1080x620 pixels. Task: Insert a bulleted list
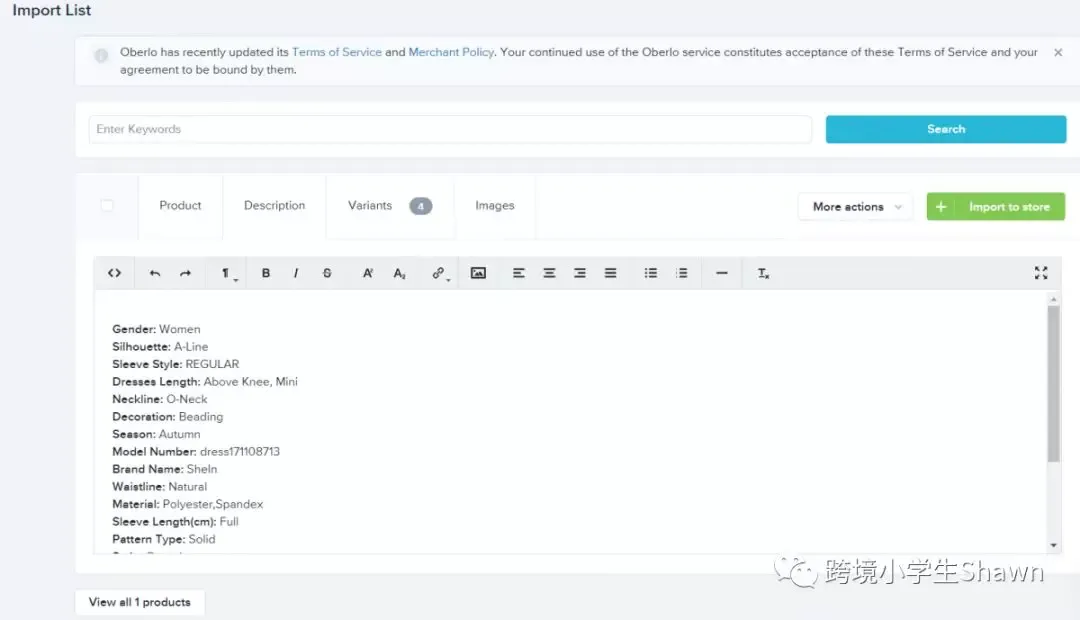click(651, 273)
